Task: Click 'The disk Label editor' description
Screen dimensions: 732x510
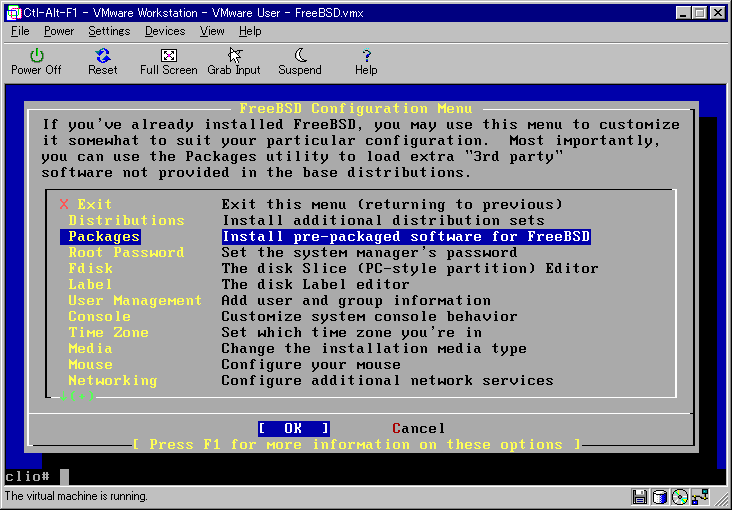Action: click(x=316, y=284)
